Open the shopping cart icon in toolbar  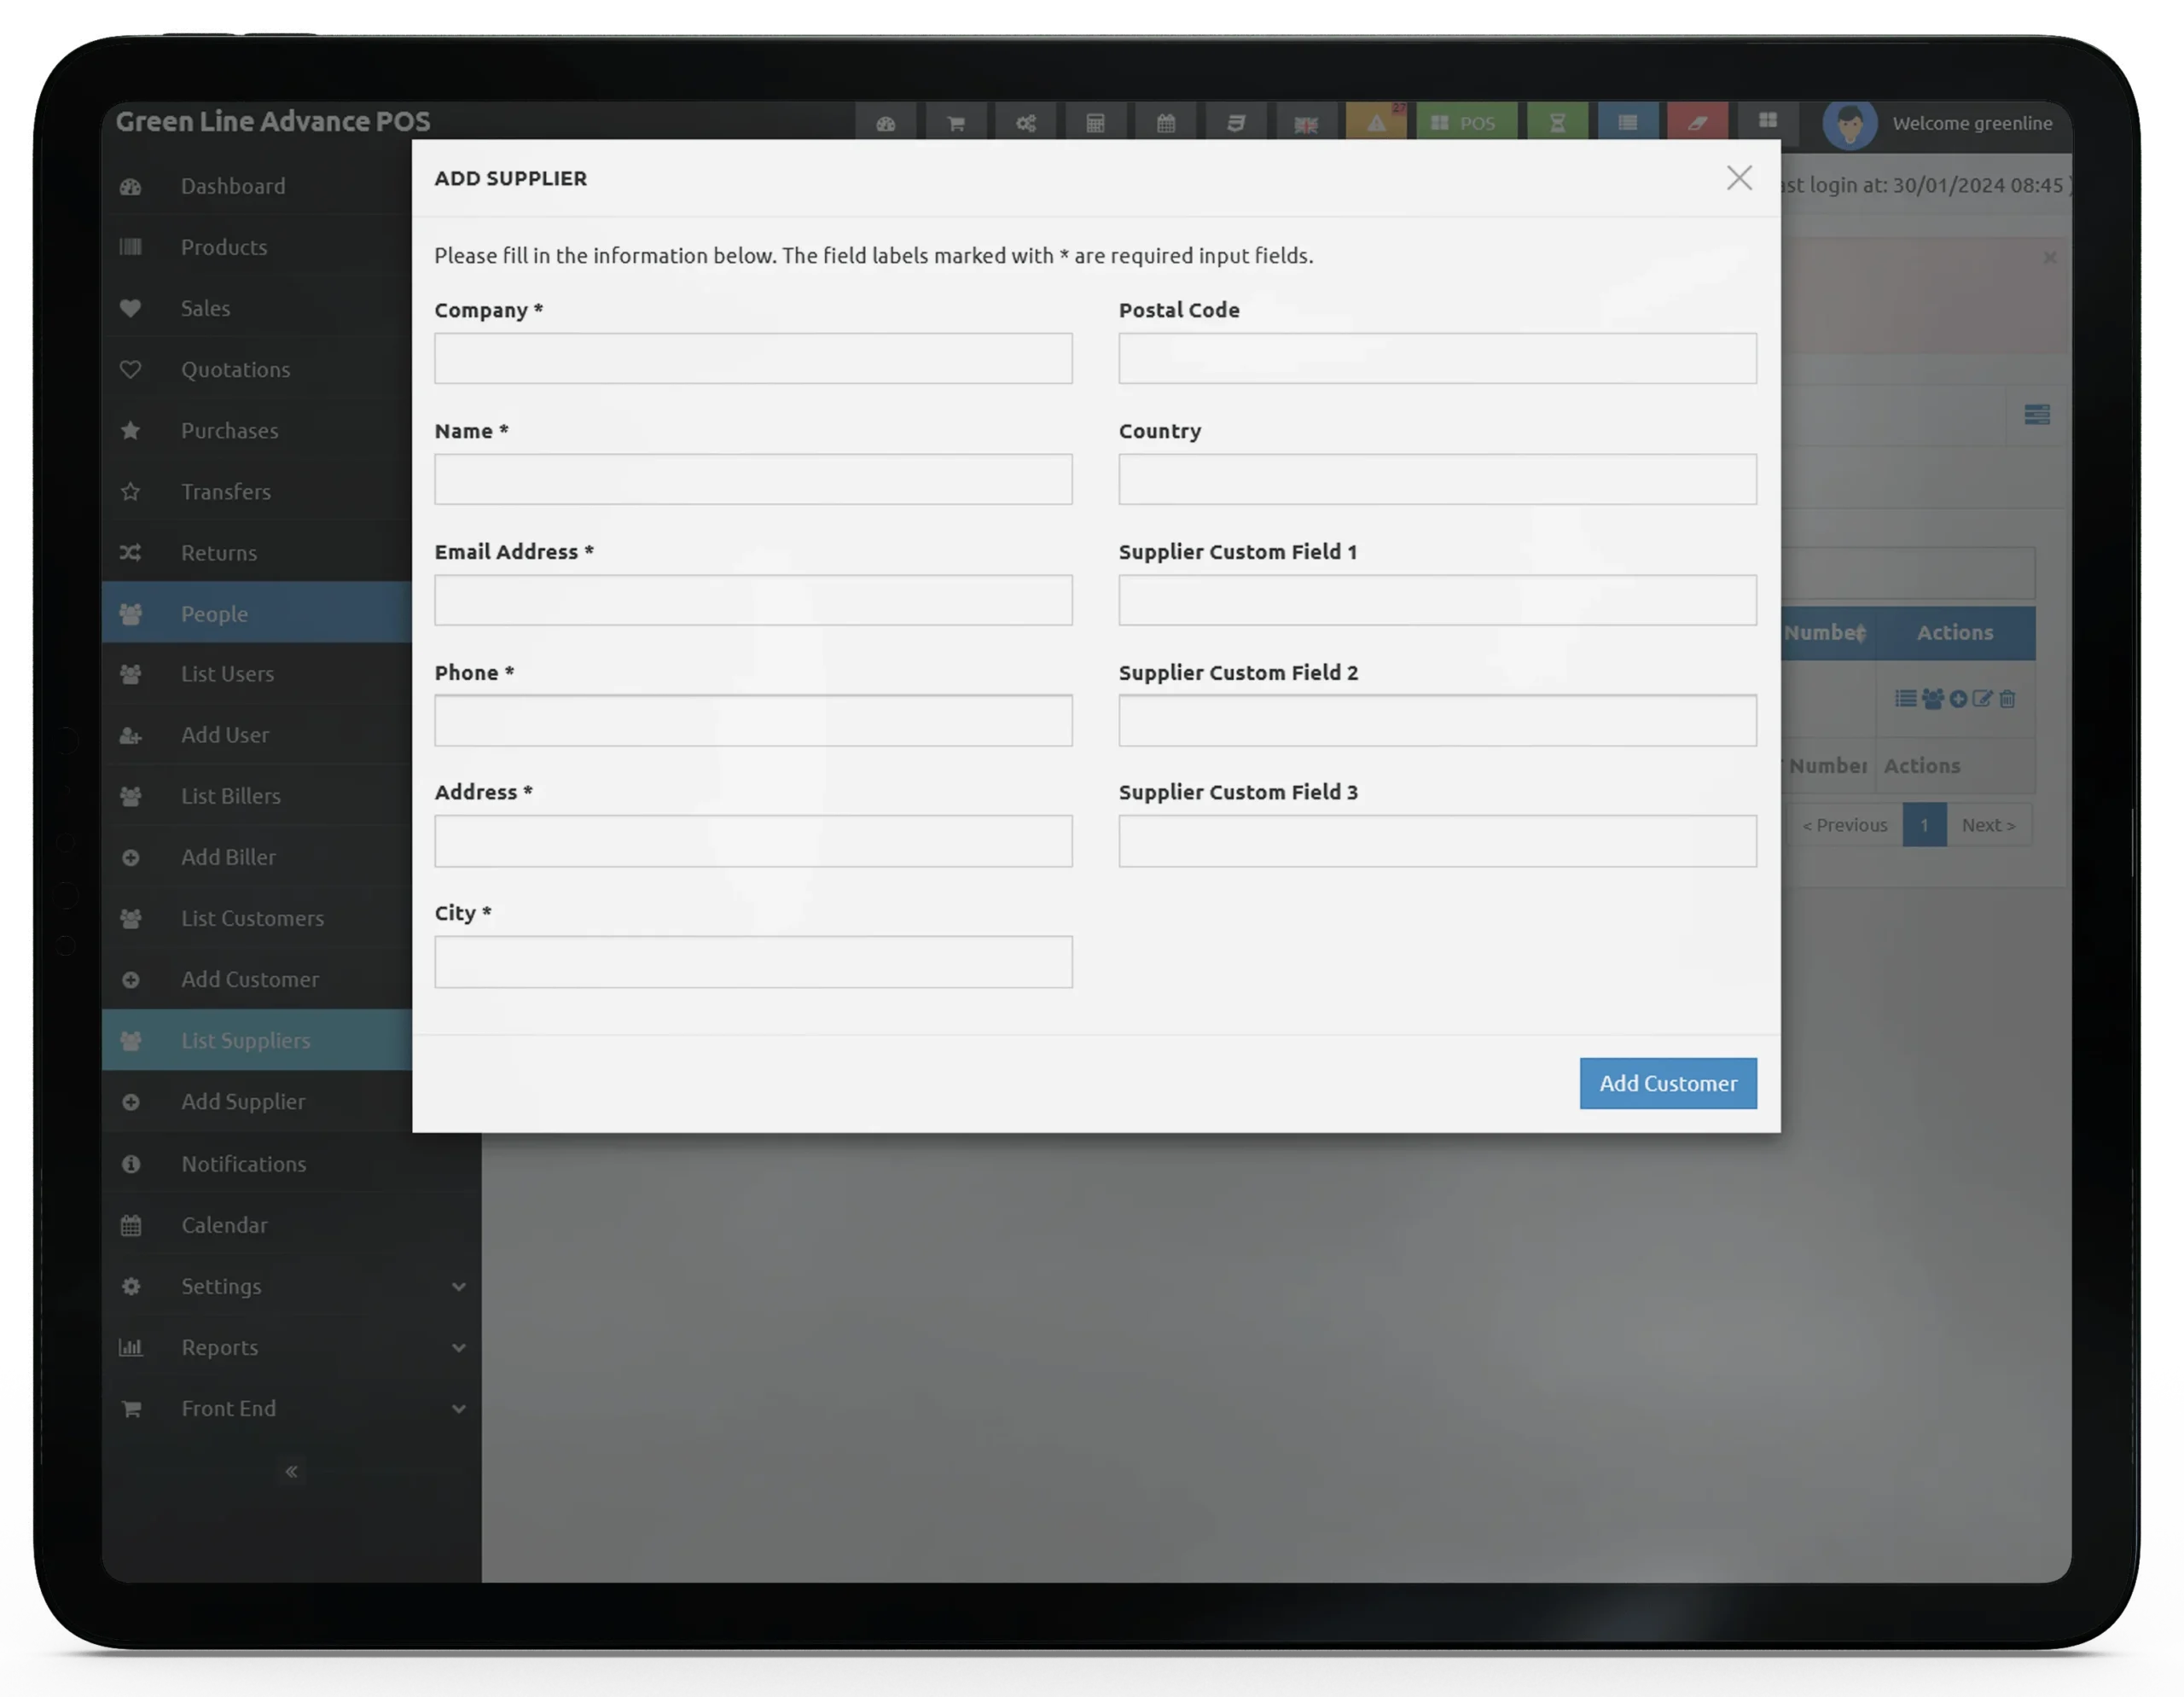[955, 123]
